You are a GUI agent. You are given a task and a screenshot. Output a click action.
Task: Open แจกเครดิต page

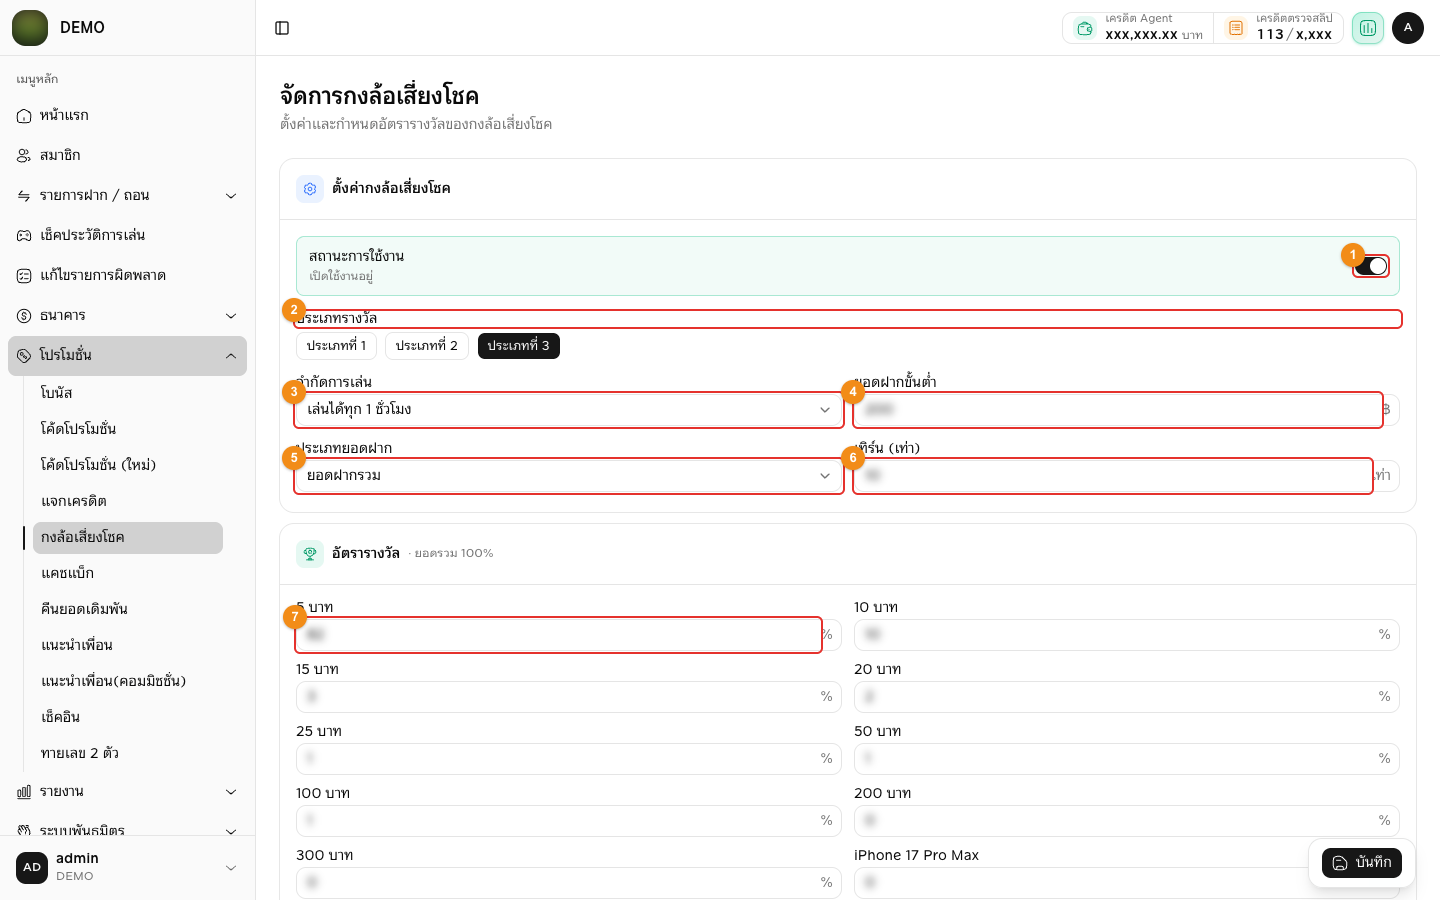click(x=128, y=502)
